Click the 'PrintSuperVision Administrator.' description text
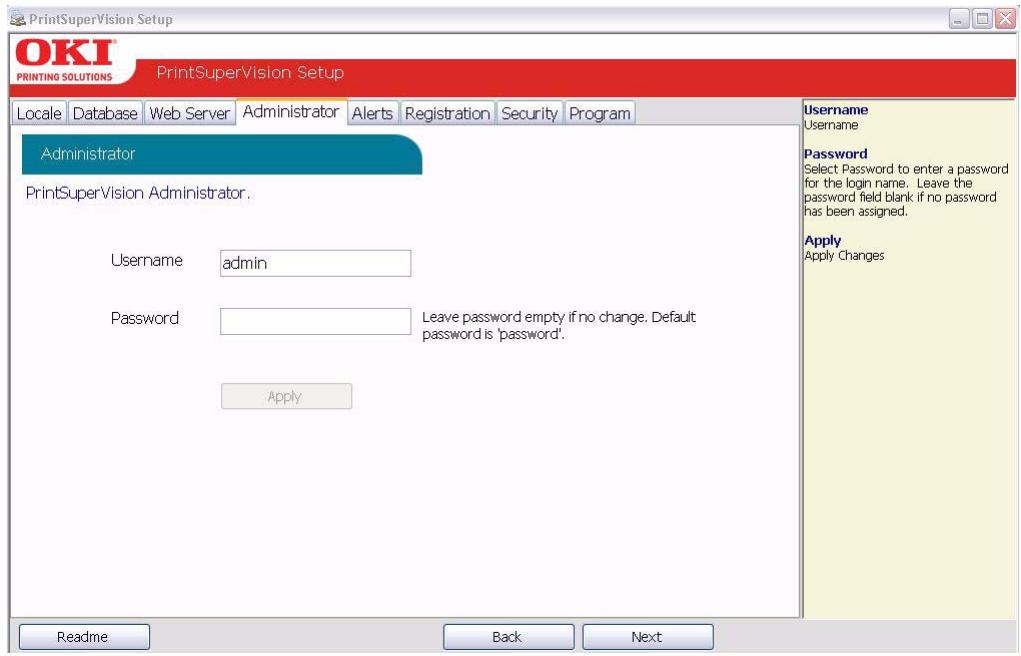Viewport: 1021px width, 656px height. pos(138,193)
